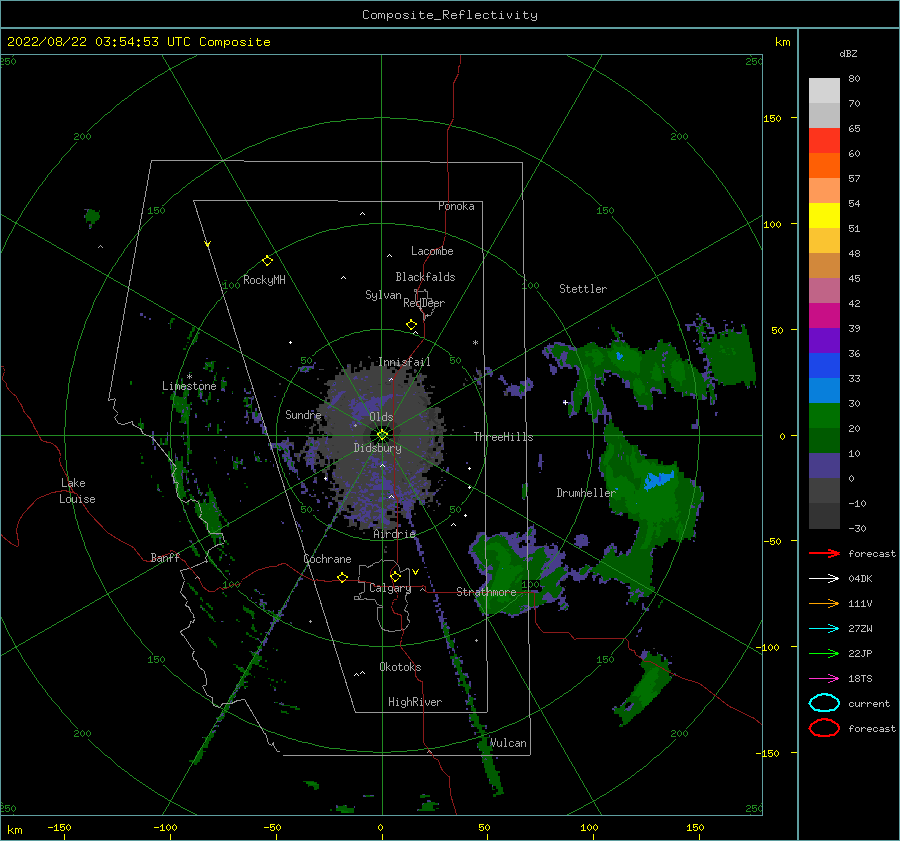Select yellow diamond marker beside RockyMH

[x=267, y=261]
